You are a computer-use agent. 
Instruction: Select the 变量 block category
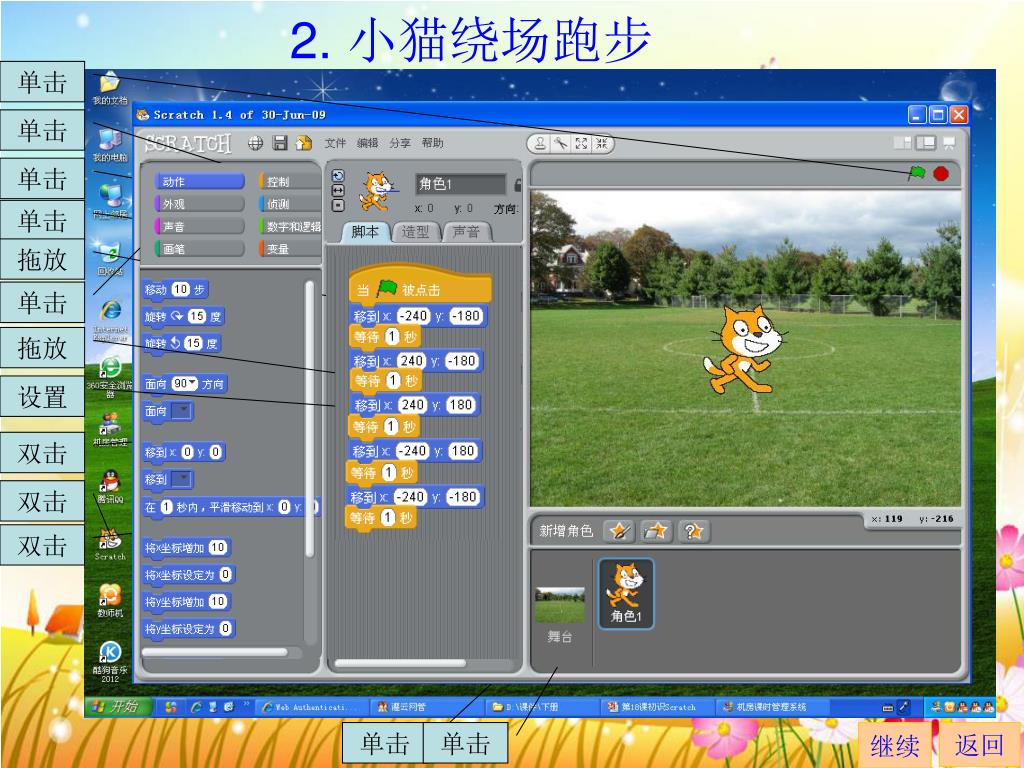[x=290, y=249]
